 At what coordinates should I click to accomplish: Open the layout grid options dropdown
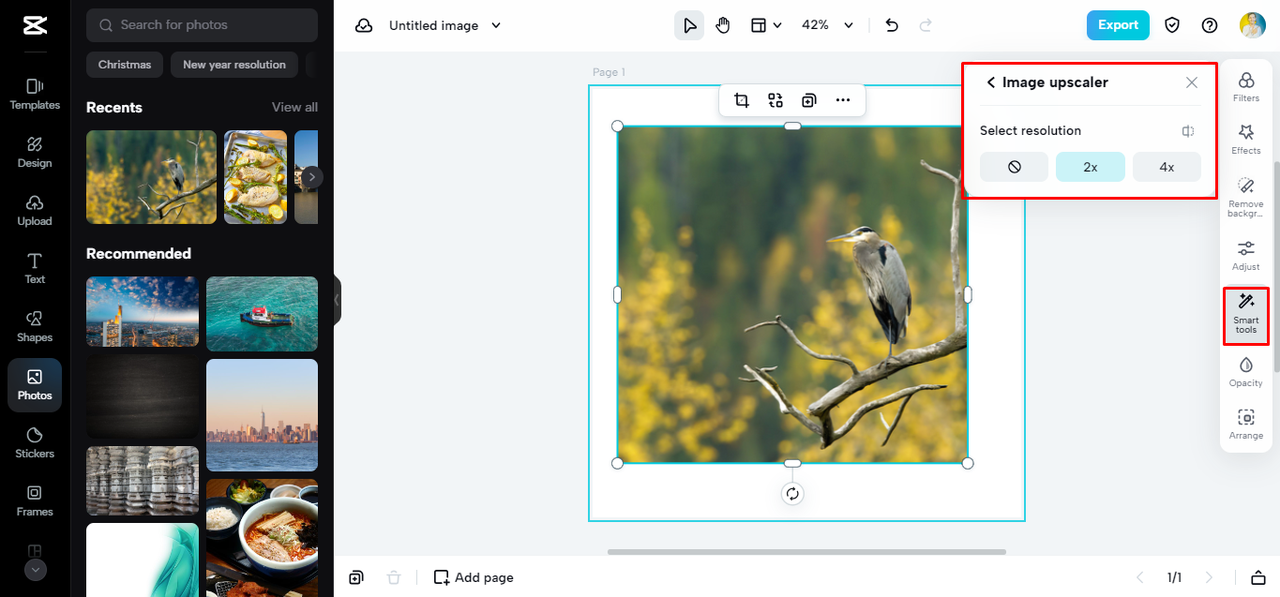(766, 26)
